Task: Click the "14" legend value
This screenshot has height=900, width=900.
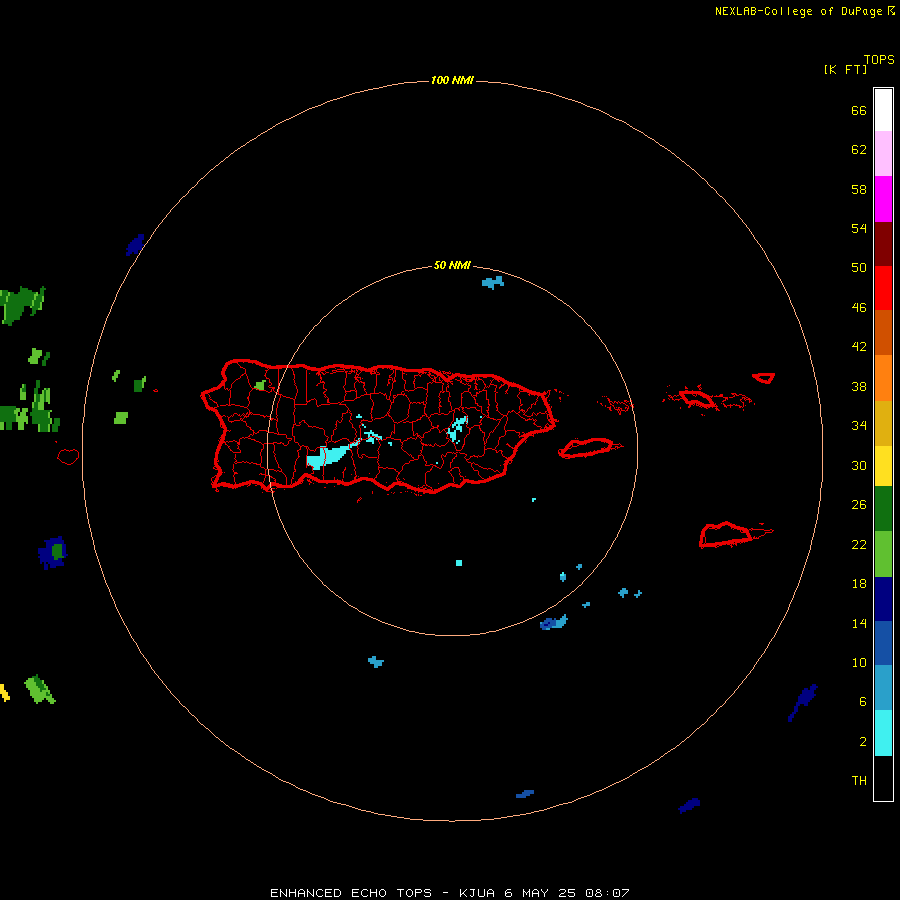Action: pyautogui.click(x=859, y=623)
